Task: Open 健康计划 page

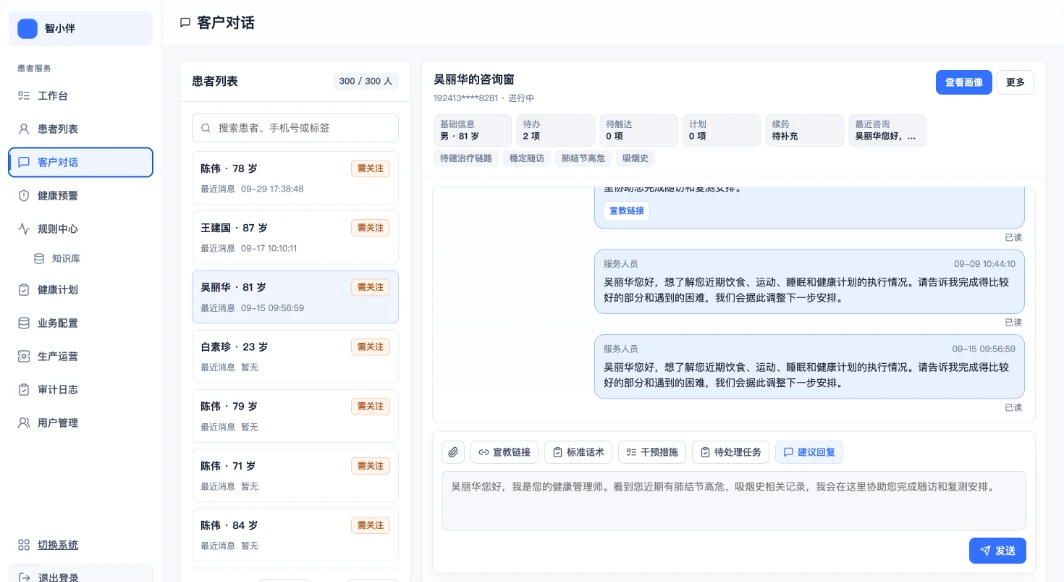Action: [x=81, y=290]
